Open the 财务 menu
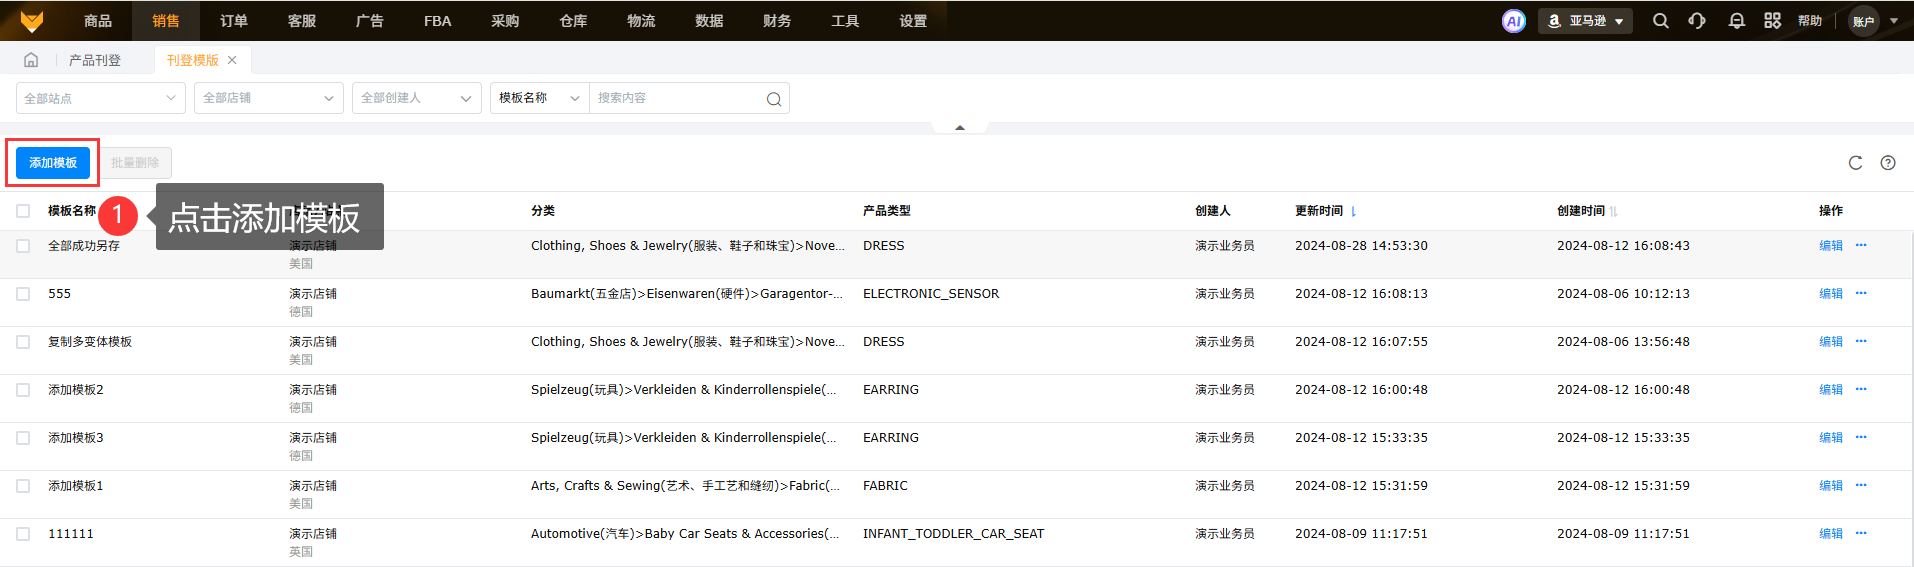Screen dimensions: 1914x567 (x=777, y=21)
